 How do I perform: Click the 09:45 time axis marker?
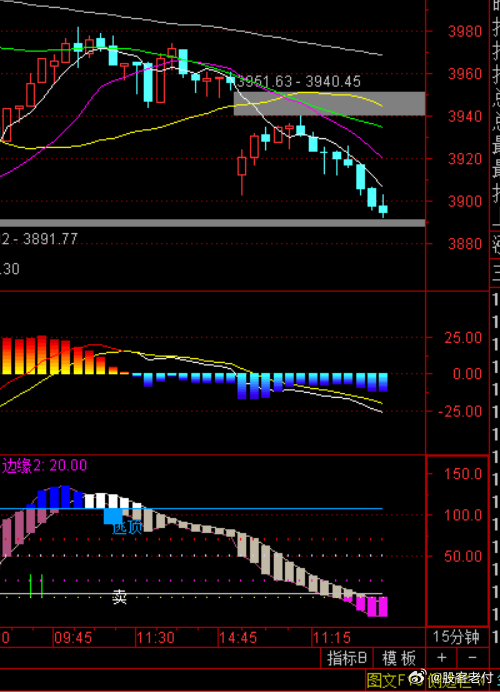[x=73, y=637]
